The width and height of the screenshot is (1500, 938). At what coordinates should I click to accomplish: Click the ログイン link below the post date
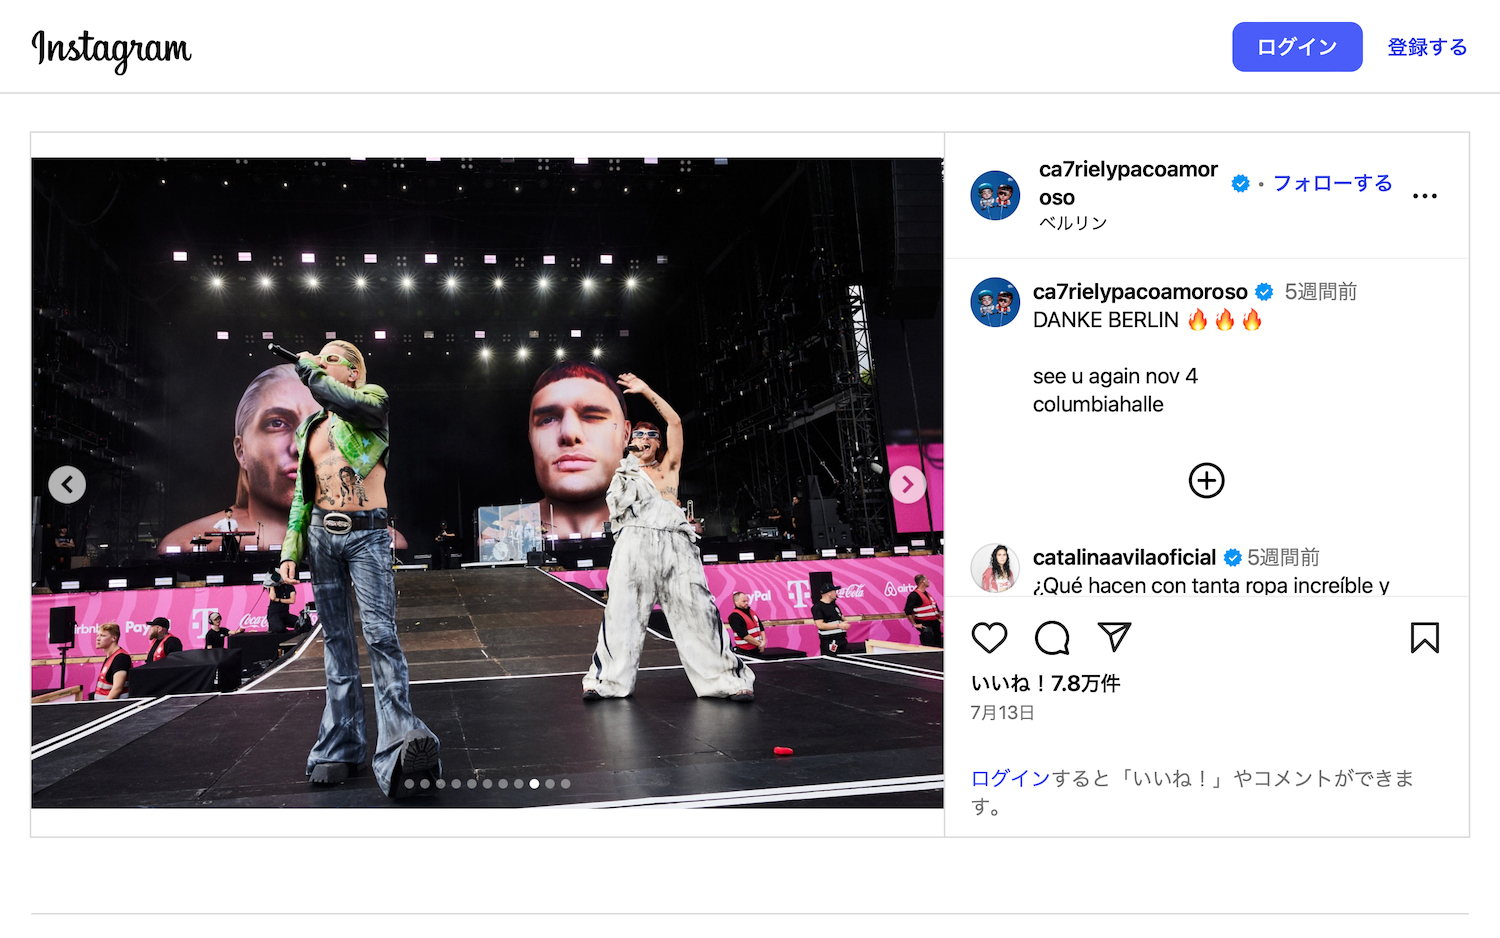point(1010,778)
